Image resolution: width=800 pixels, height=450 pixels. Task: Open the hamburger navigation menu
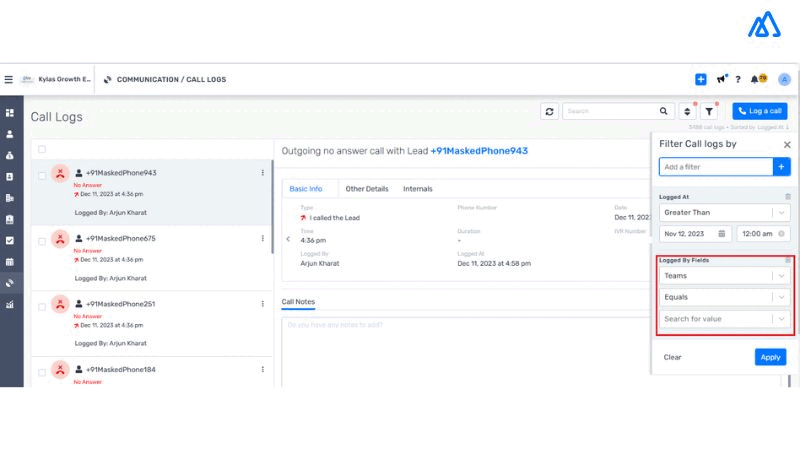[9, 80]
